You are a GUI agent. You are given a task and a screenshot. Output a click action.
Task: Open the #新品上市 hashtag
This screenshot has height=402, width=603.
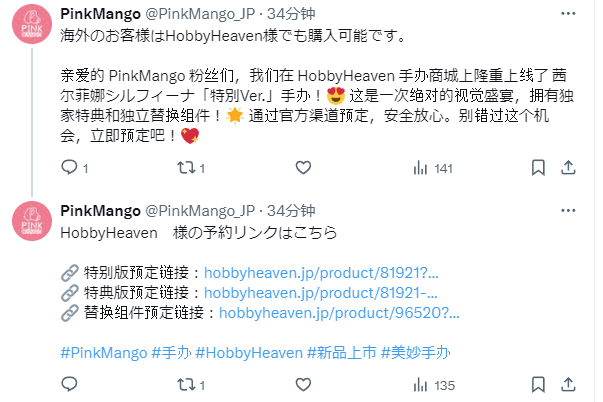click(x=341, y=353)
